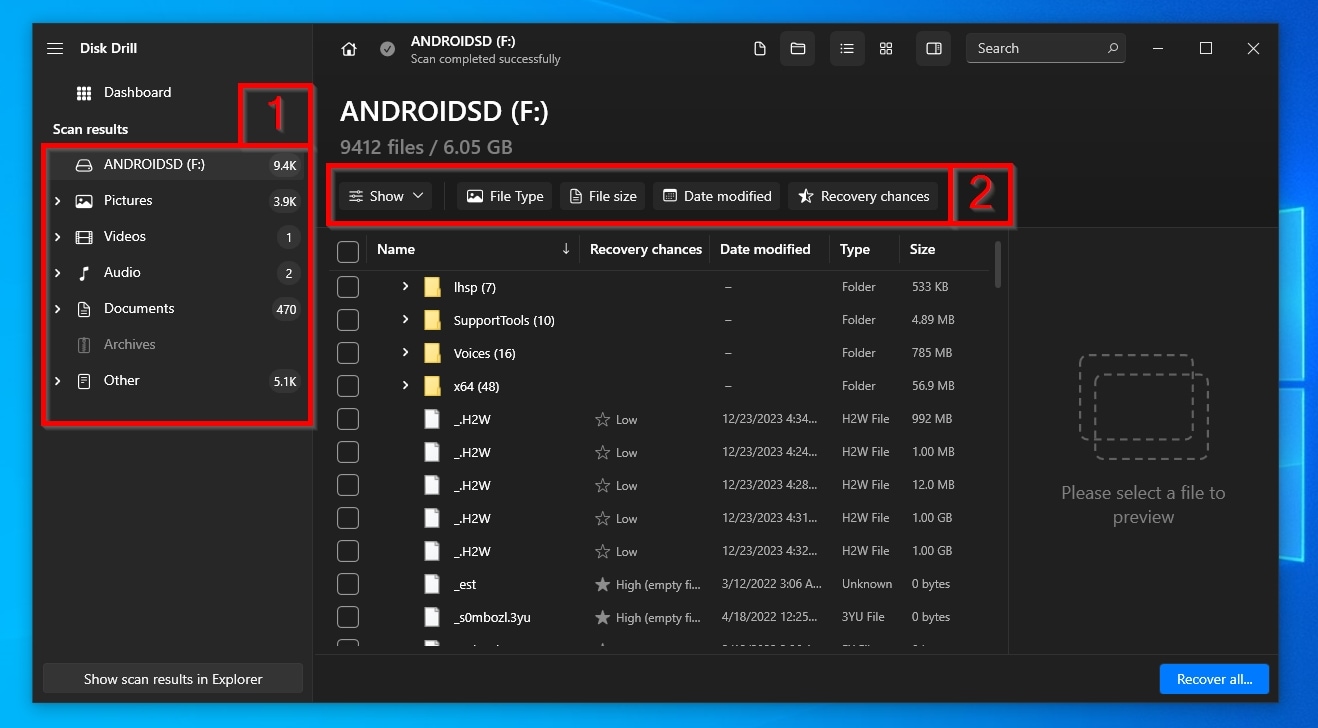Check the box for _est file
The height and width of the screenshot is (728, 1318).
click(348, 584)
